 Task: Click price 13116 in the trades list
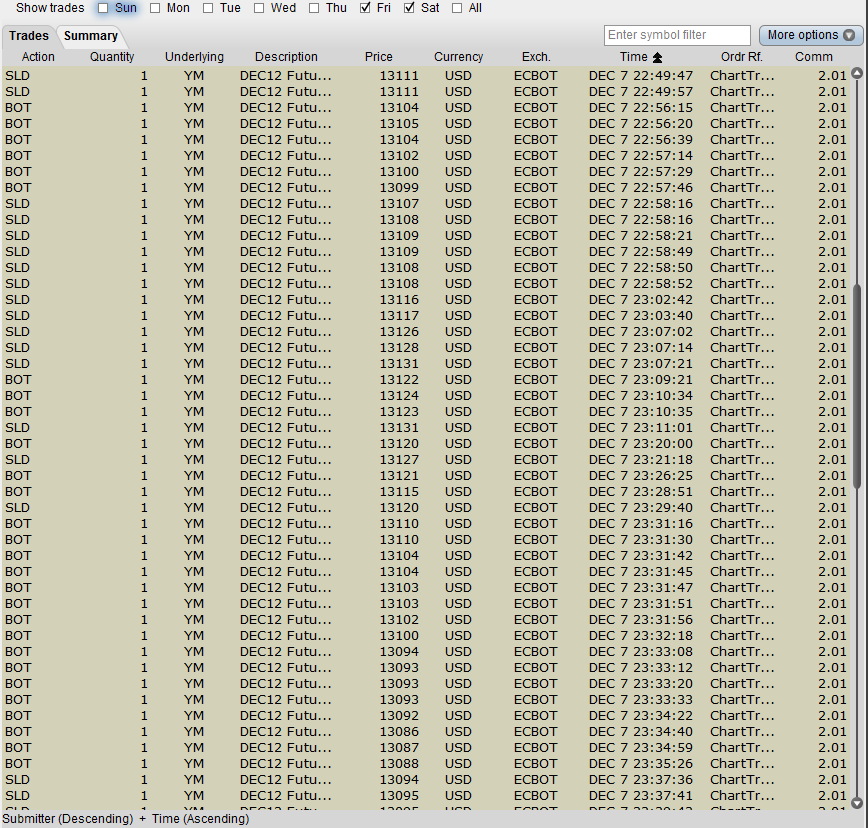pos(399,300)
